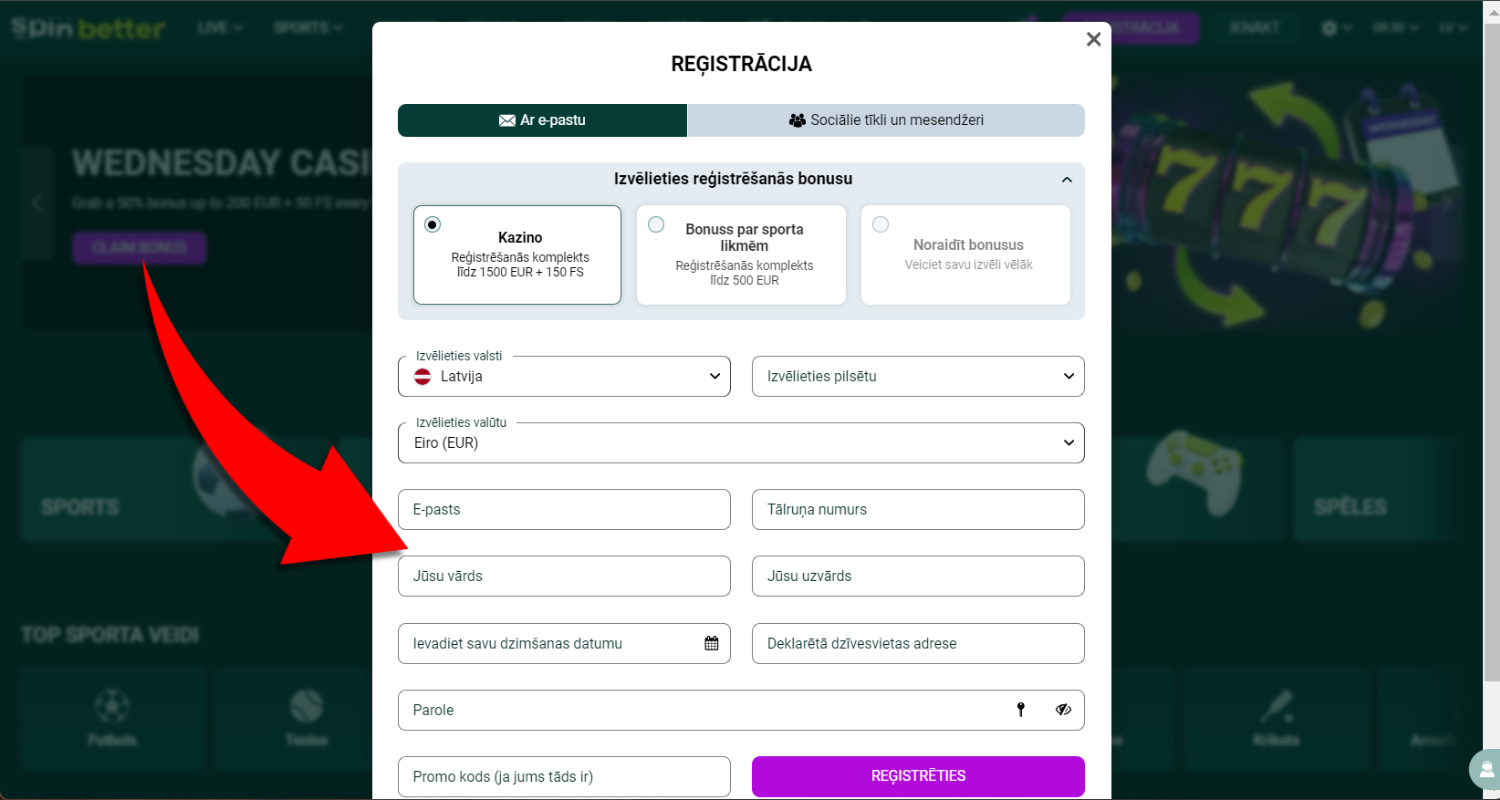Toggle password visibility eye icon
The image size is (1500, 800).
point(1063,710)
